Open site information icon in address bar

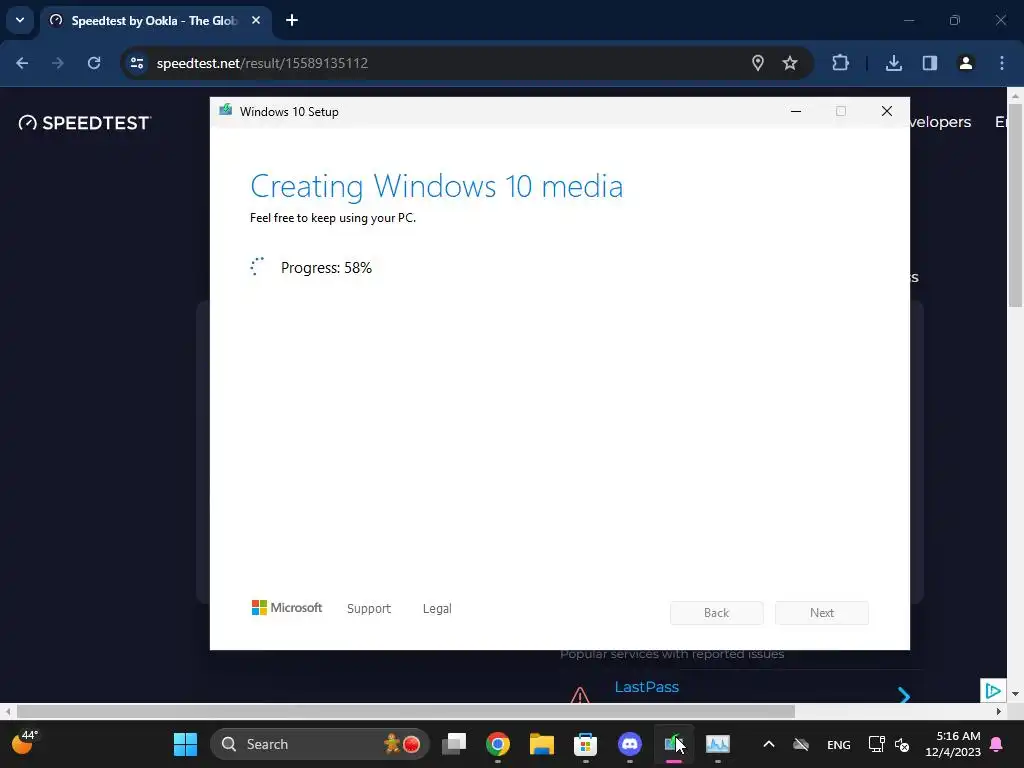pos(137,63)
